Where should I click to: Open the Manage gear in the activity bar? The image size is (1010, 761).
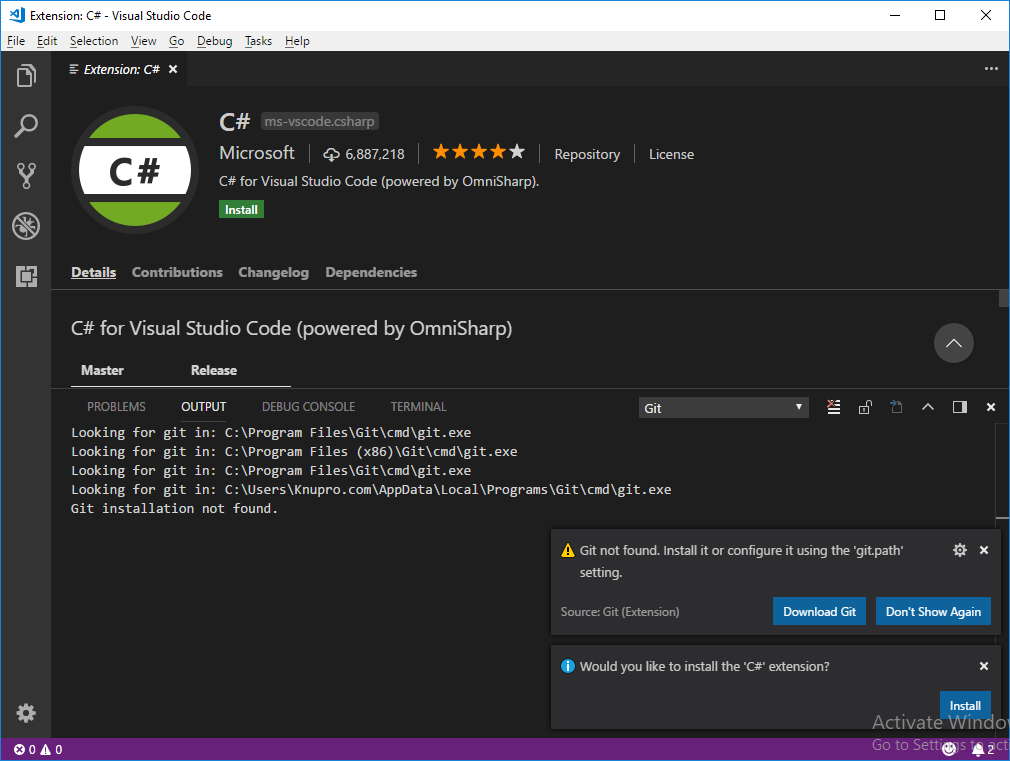26,713
